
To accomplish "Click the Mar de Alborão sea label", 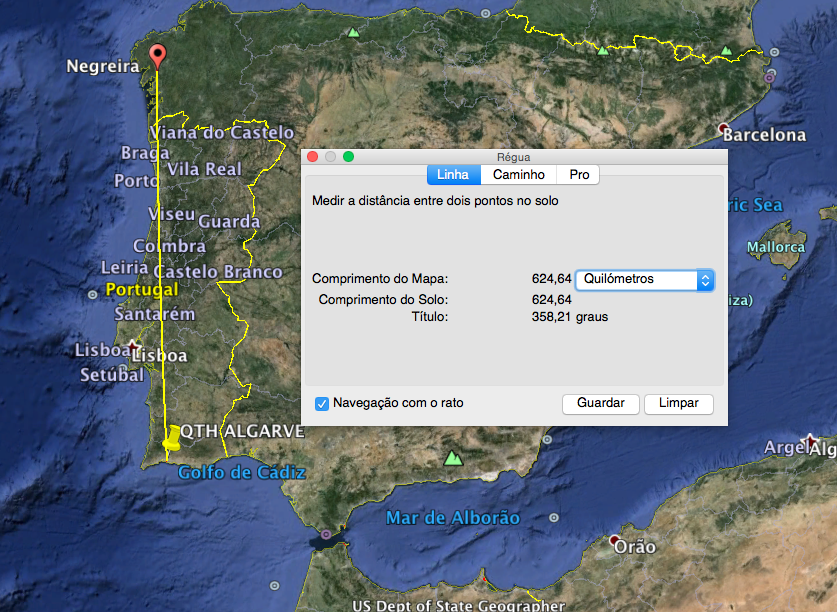I will tap(453, 518).
